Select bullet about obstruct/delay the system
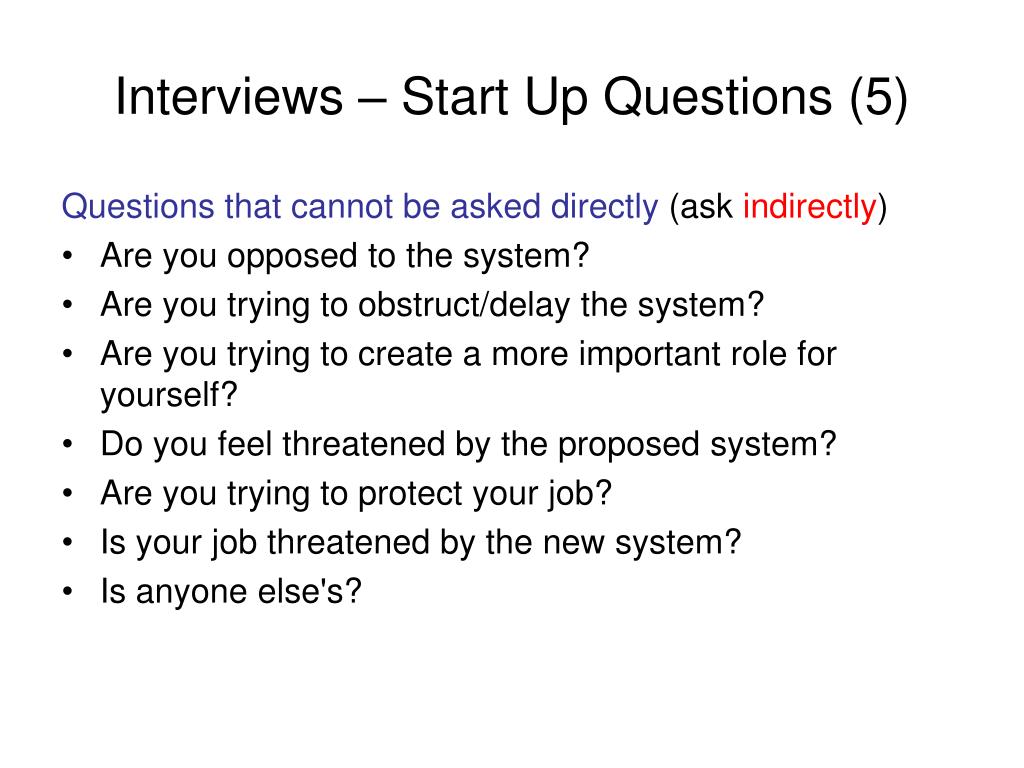1024x768 pixels. coord(432,305)
